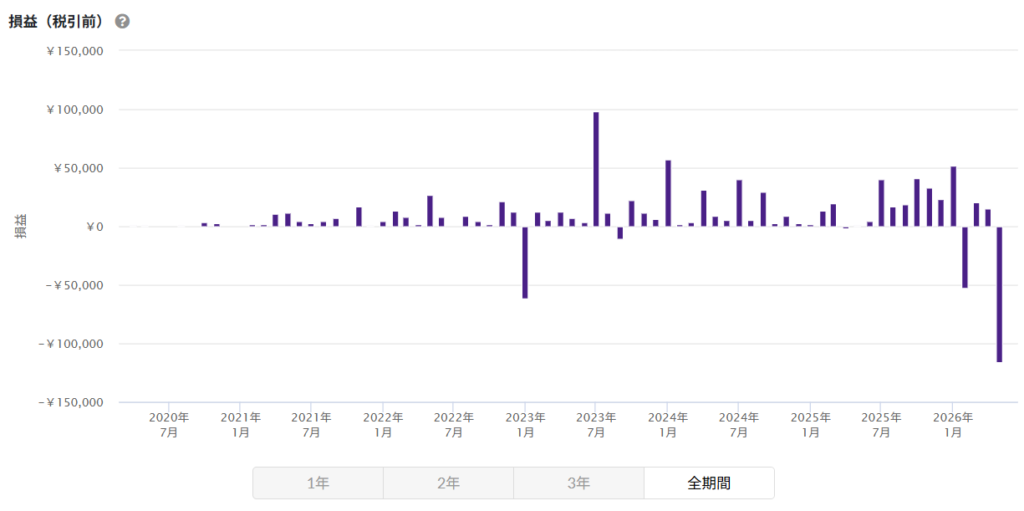Click the 2021年 1月 axis label
1024x511 pixels.
(240, 424)
